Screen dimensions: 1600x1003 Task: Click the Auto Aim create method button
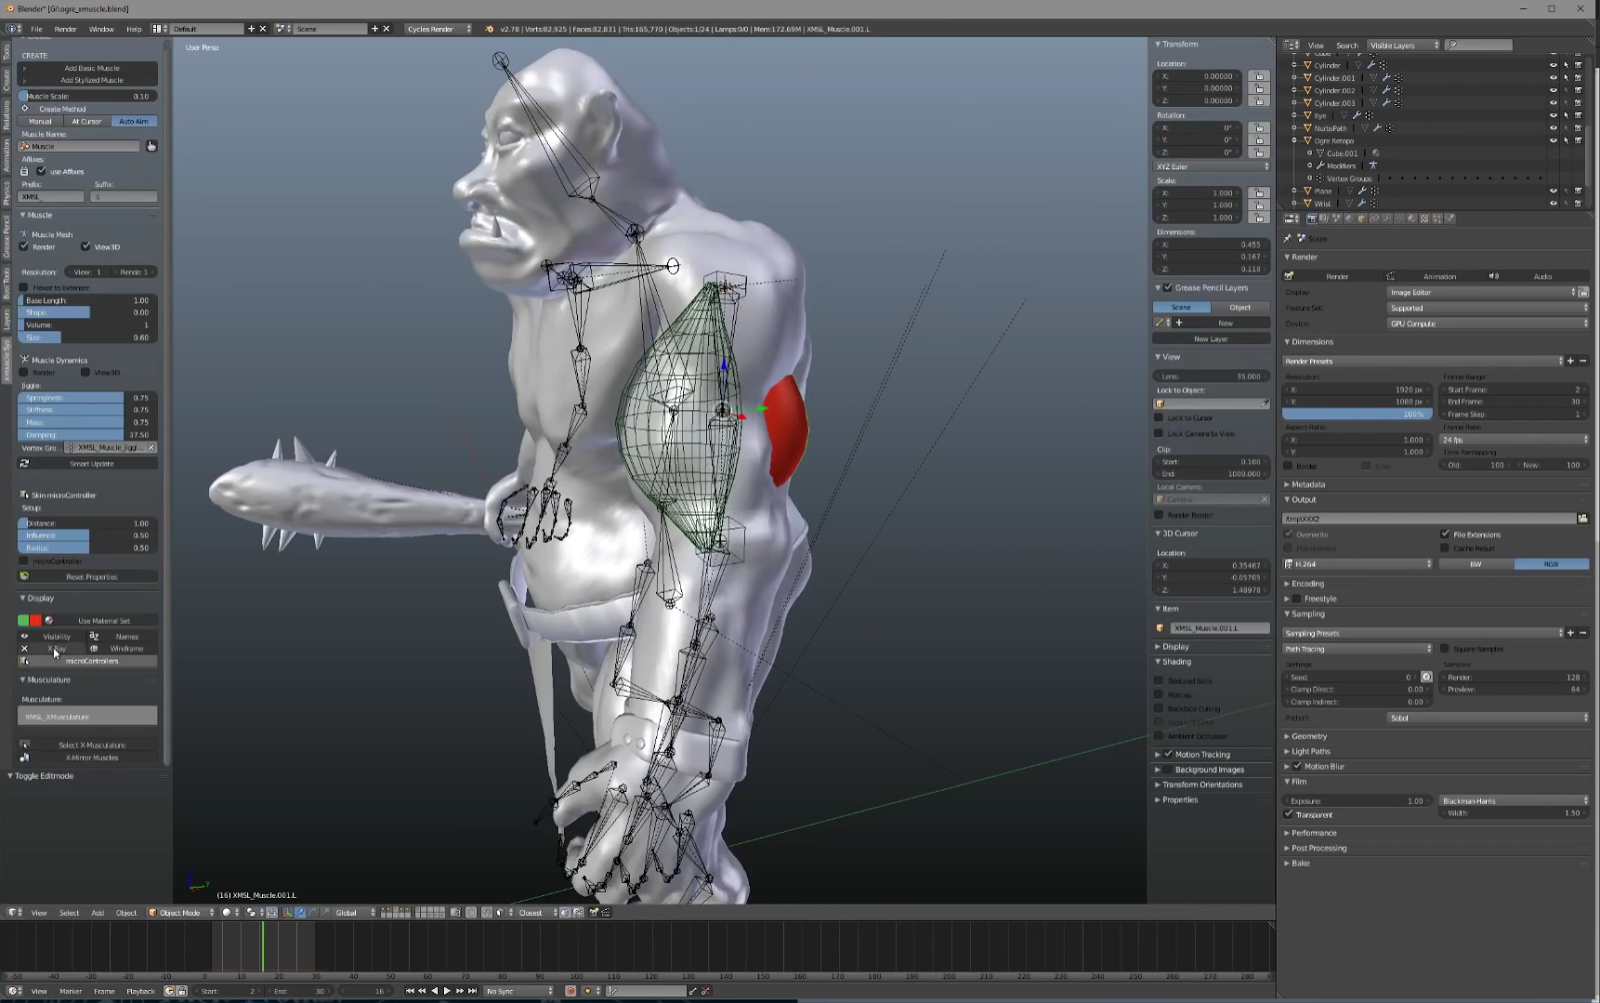132,121
